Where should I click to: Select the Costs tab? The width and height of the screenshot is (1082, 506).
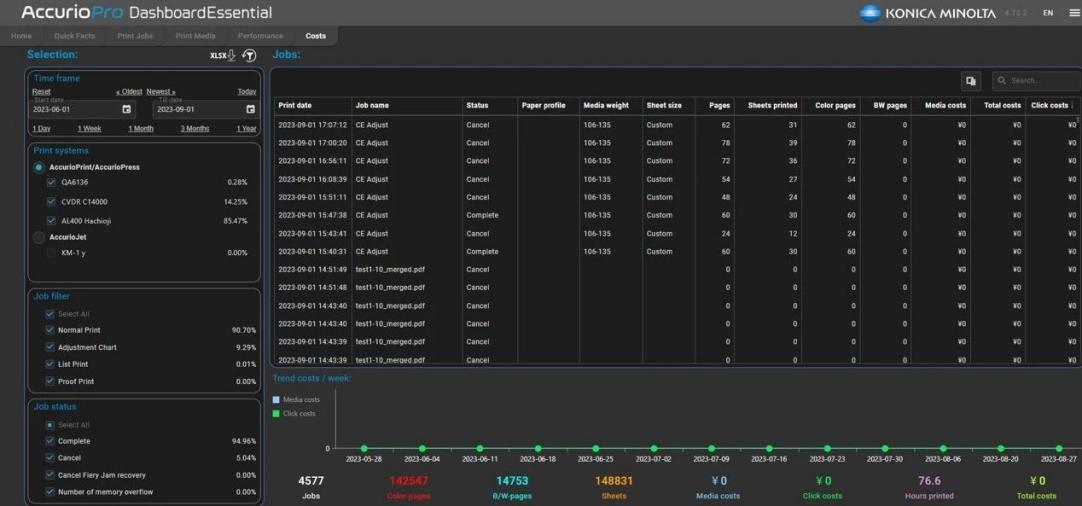pyautogui.click(x=315, y=36)
